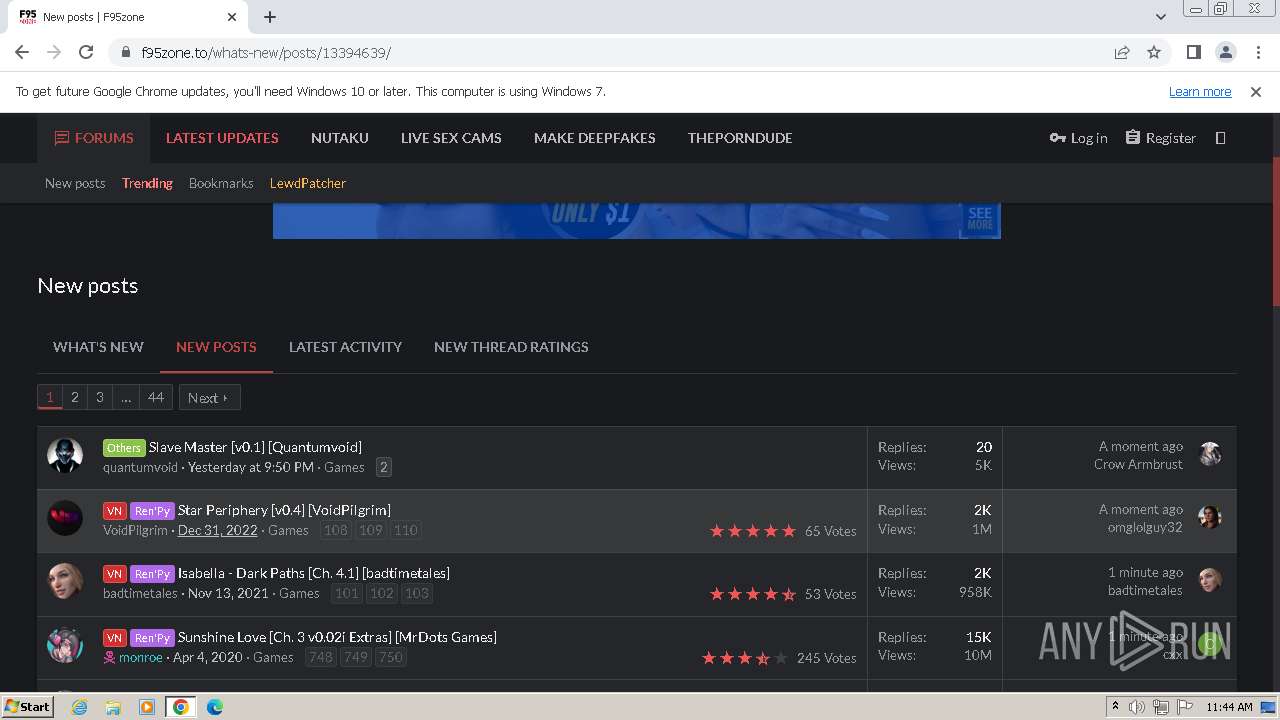Image resolution: width=1280 pixels, height=720 pixels.
Task: Click the quantumvoid author avatar
Action: [x=65, y=455]
